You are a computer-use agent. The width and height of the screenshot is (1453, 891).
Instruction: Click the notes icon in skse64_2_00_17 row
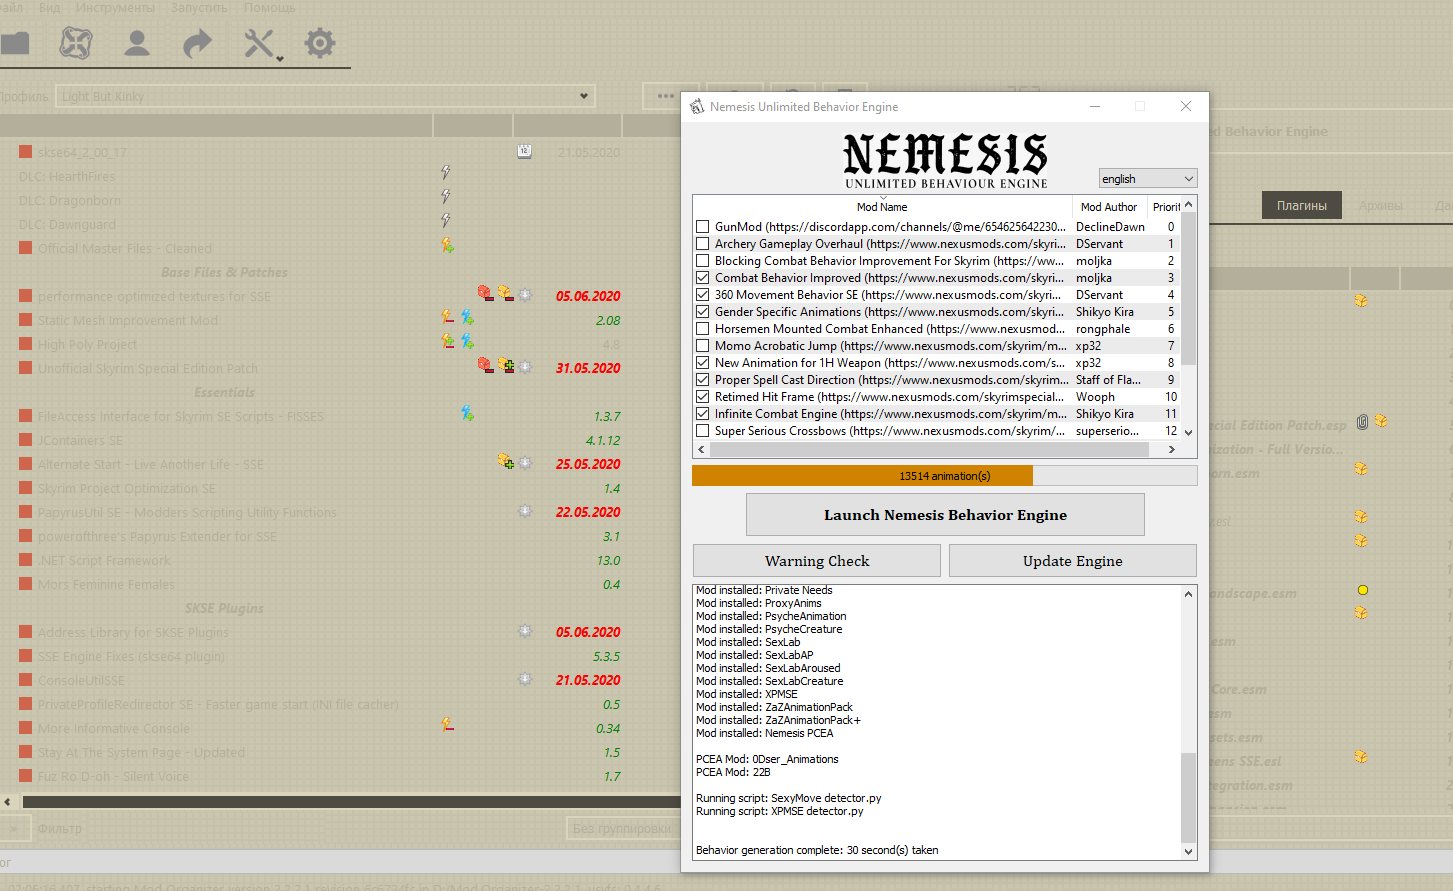click(524, 152)
